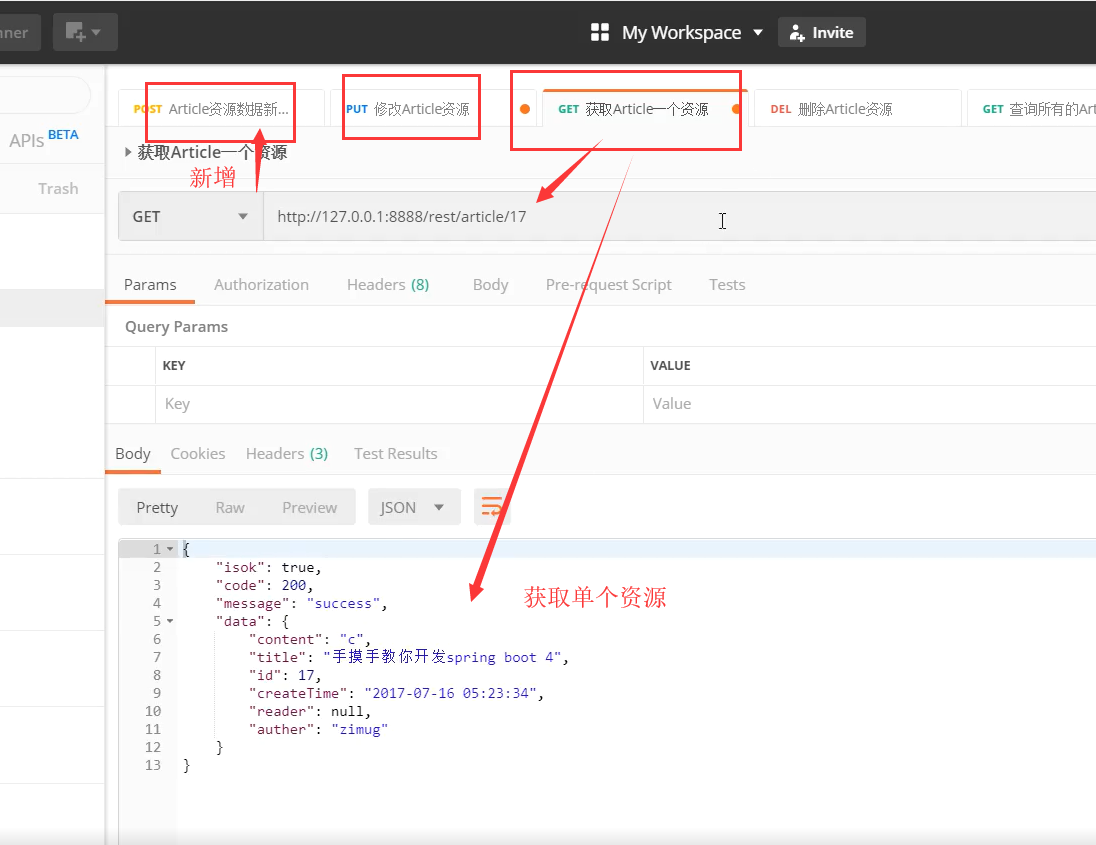Click the VALUE column header
The width and height of the screenshot is (1096, 845).
[x=670, y=366]
